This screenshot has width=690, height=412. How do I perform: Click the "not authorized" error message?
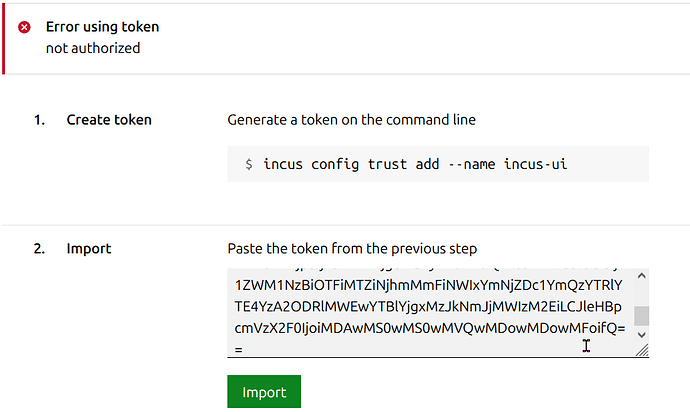pyautogui.click(x=93, y=48)
